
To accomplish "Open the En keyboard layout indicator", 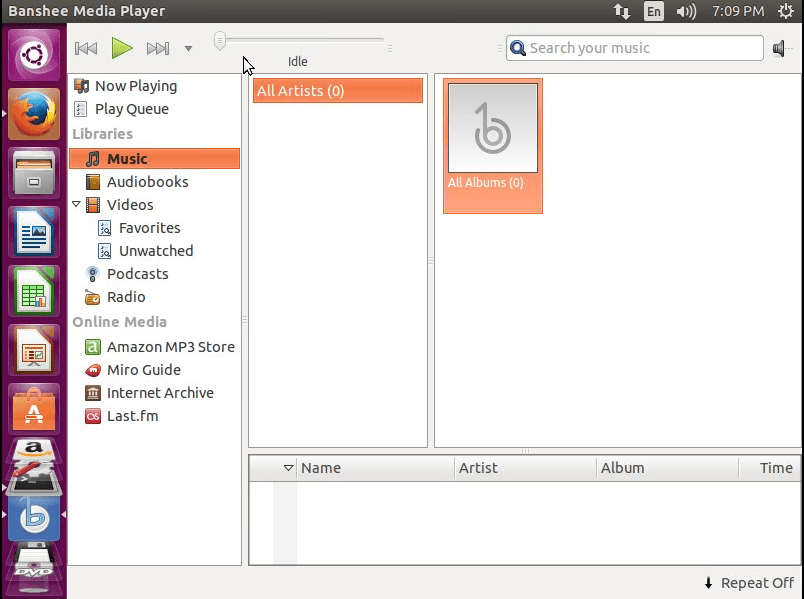I will coord(654,11).
